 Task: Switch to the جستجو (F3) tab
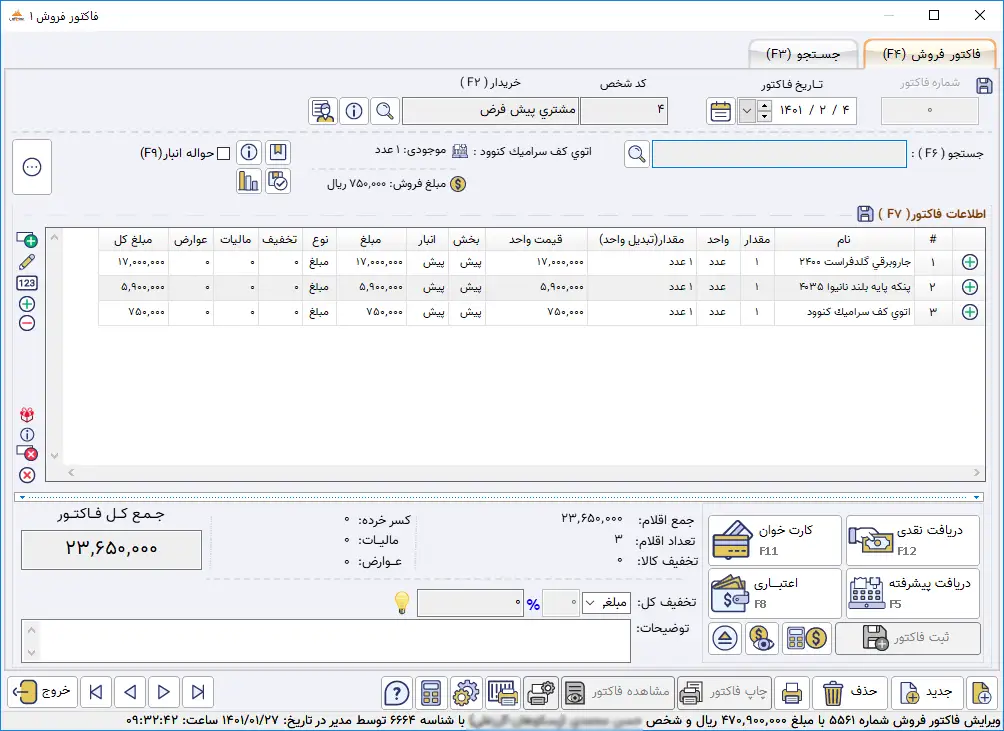(803, 53)
